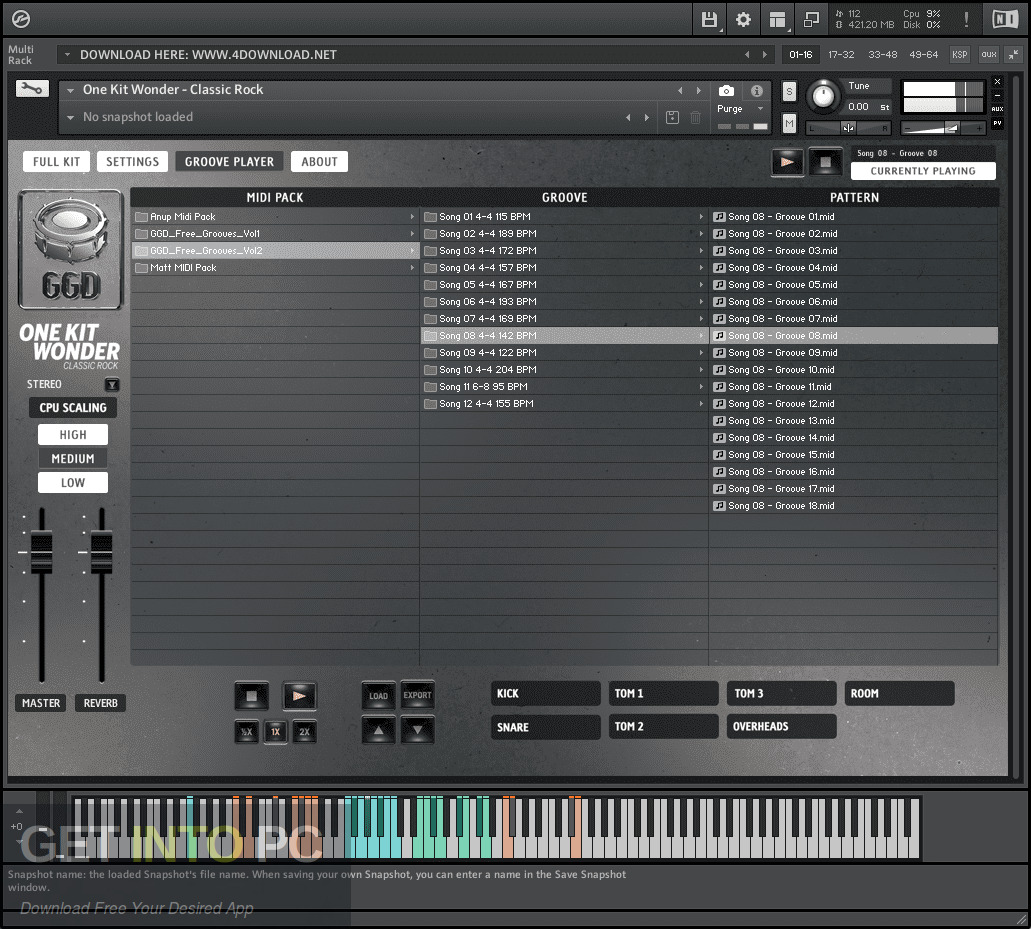Switch to FULL KIT tab
1031x929 pixels.
tap(57, 162)
